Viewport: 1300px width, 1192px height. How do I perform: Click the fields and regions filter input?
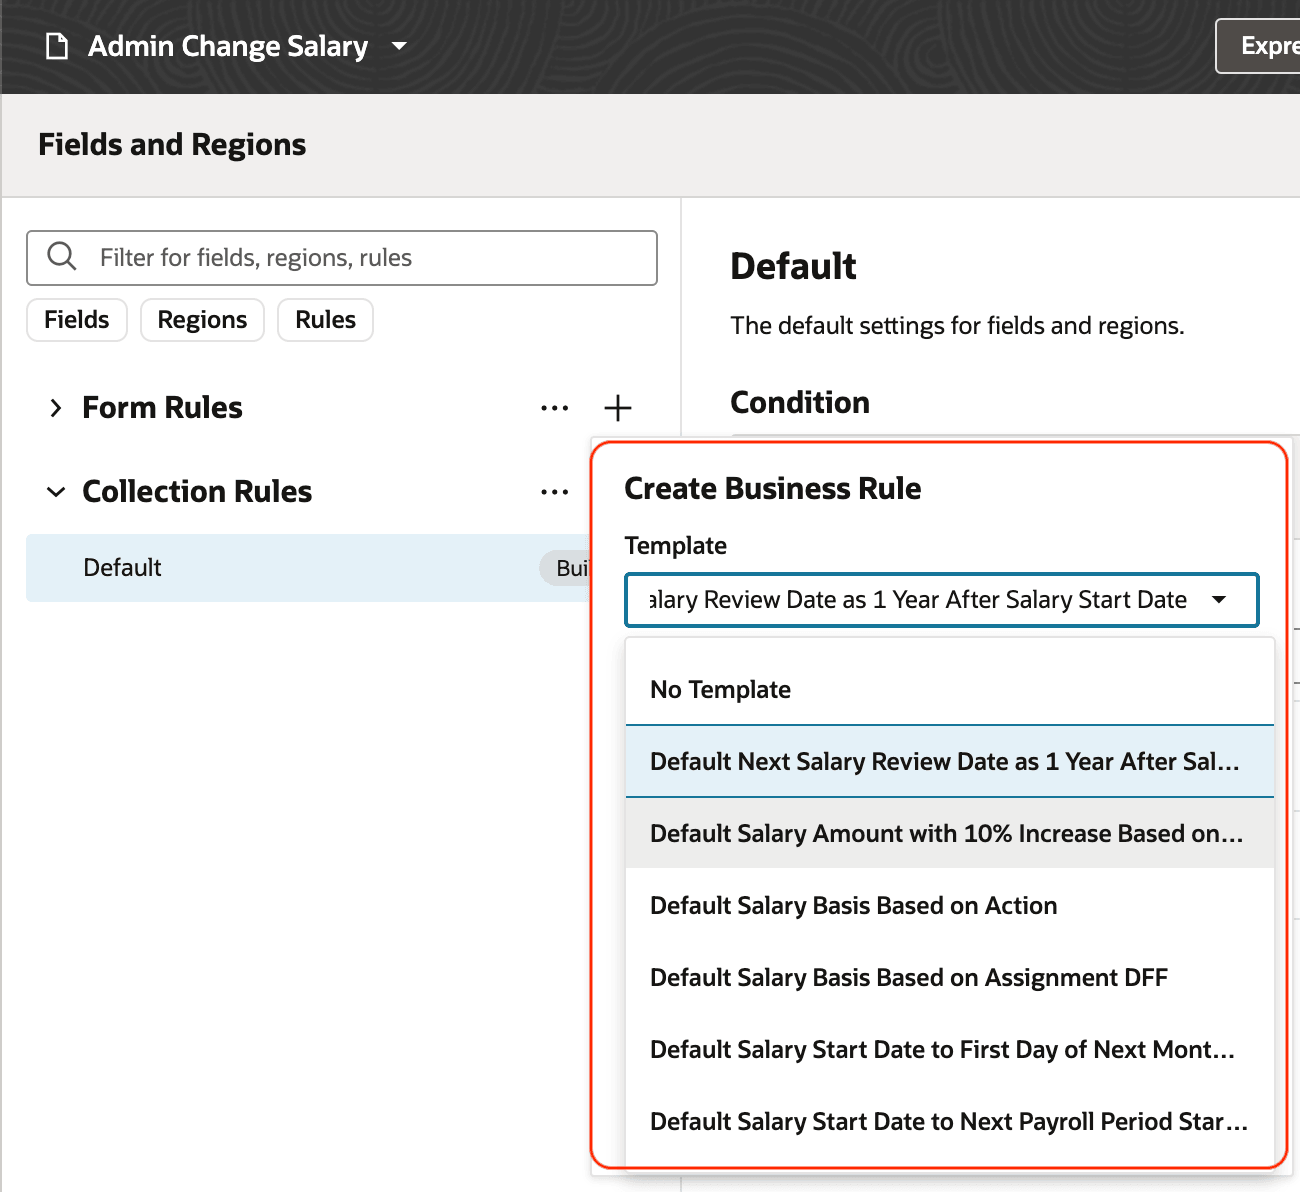[340, 257]
